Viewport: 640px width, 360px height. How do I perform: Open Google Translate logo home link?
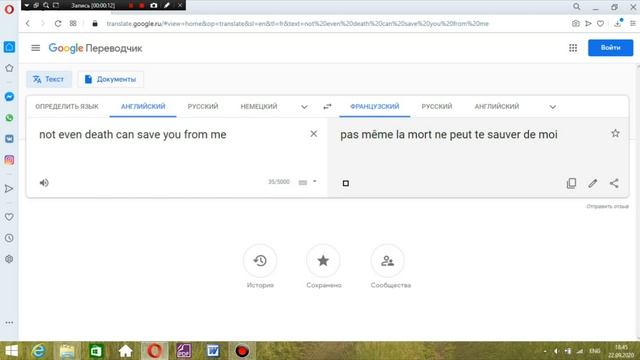[x=95, y=48]
